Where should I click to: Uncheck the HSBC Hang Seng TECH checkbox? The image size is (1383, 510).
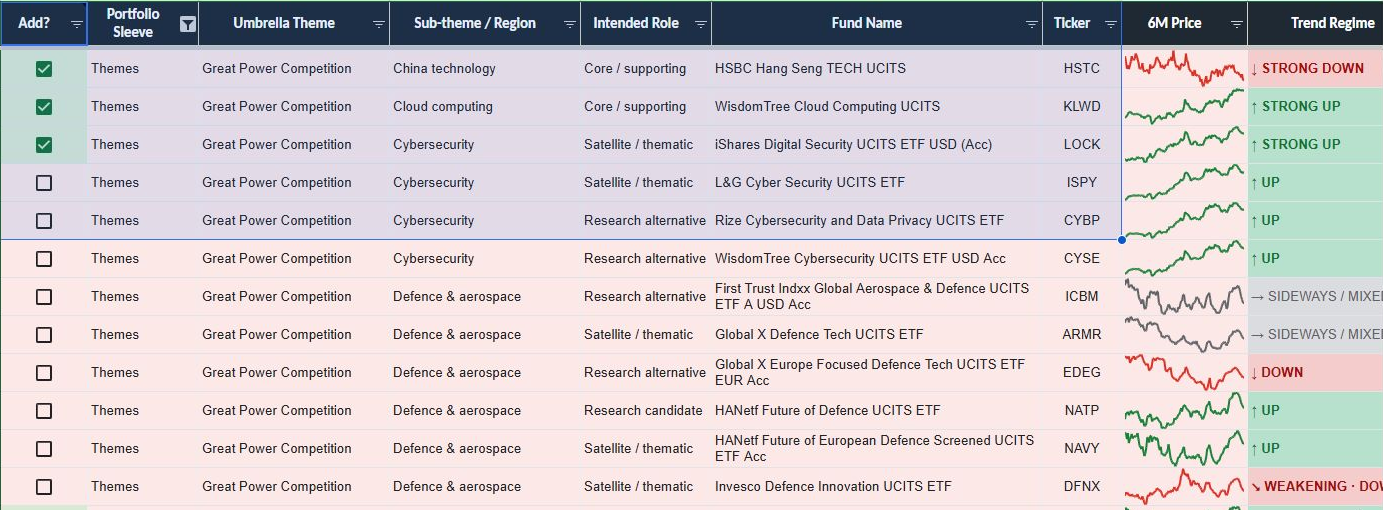[x=44, y=69]
